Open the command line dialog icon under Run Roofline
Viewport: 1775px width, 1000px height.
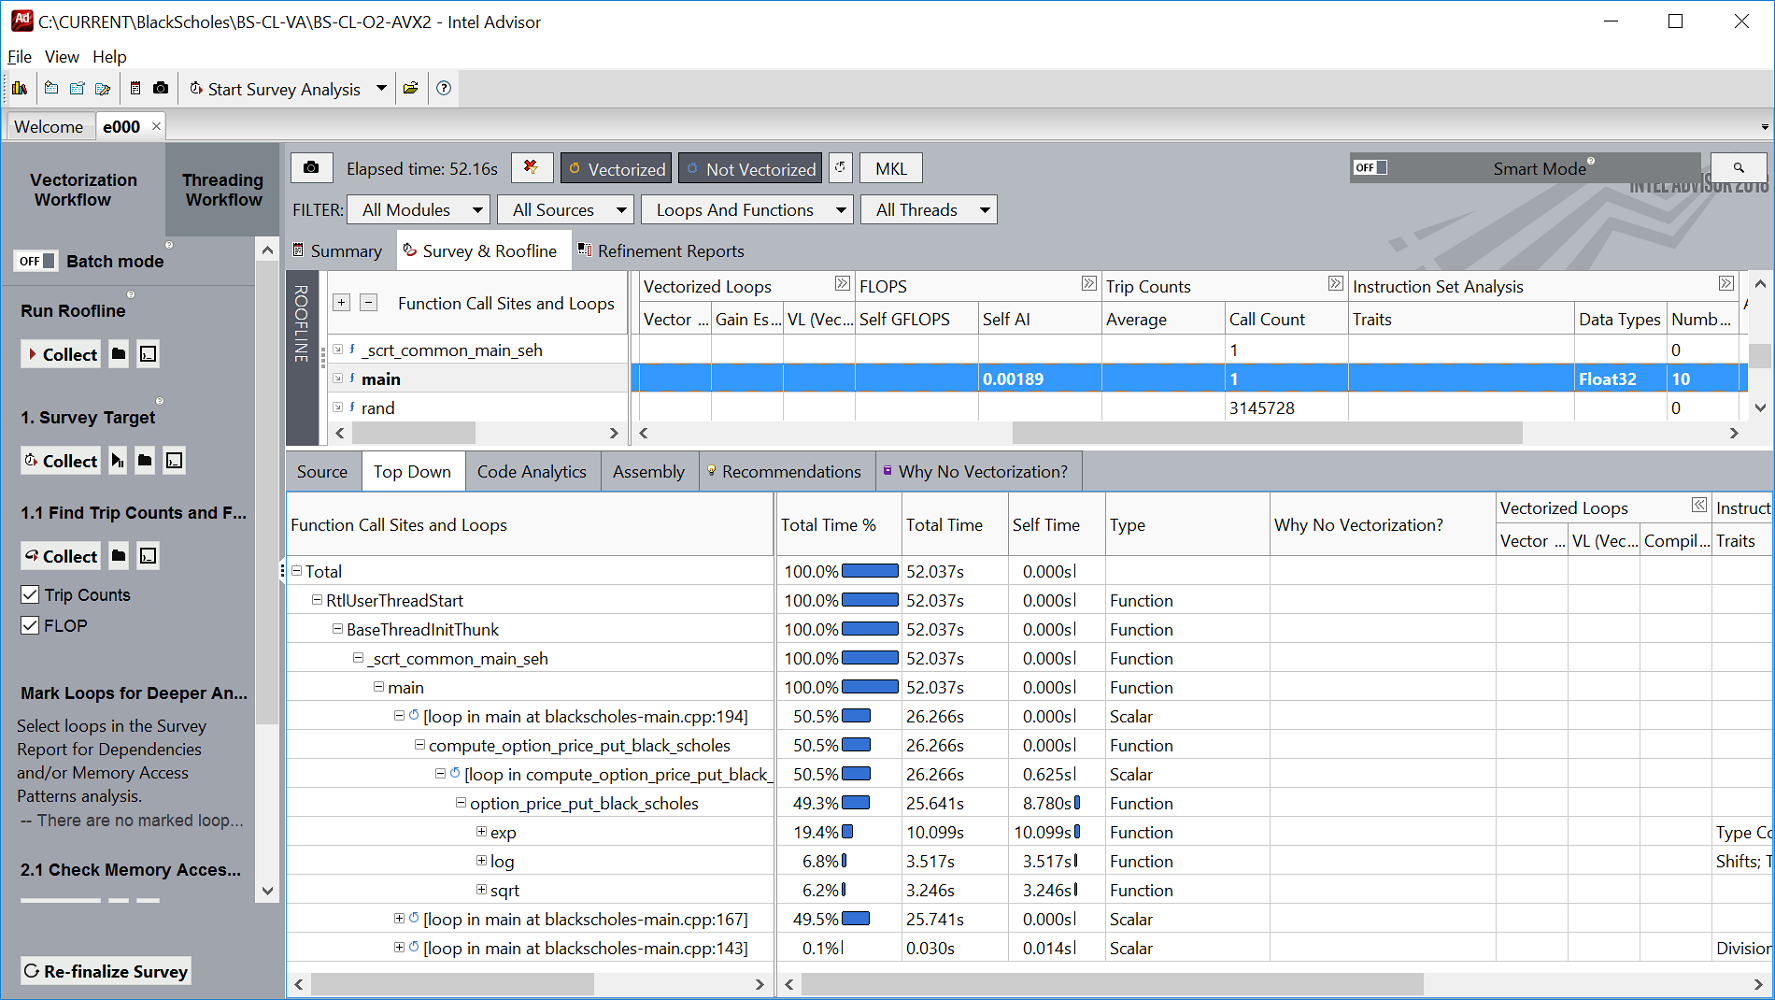coord(147,353)
